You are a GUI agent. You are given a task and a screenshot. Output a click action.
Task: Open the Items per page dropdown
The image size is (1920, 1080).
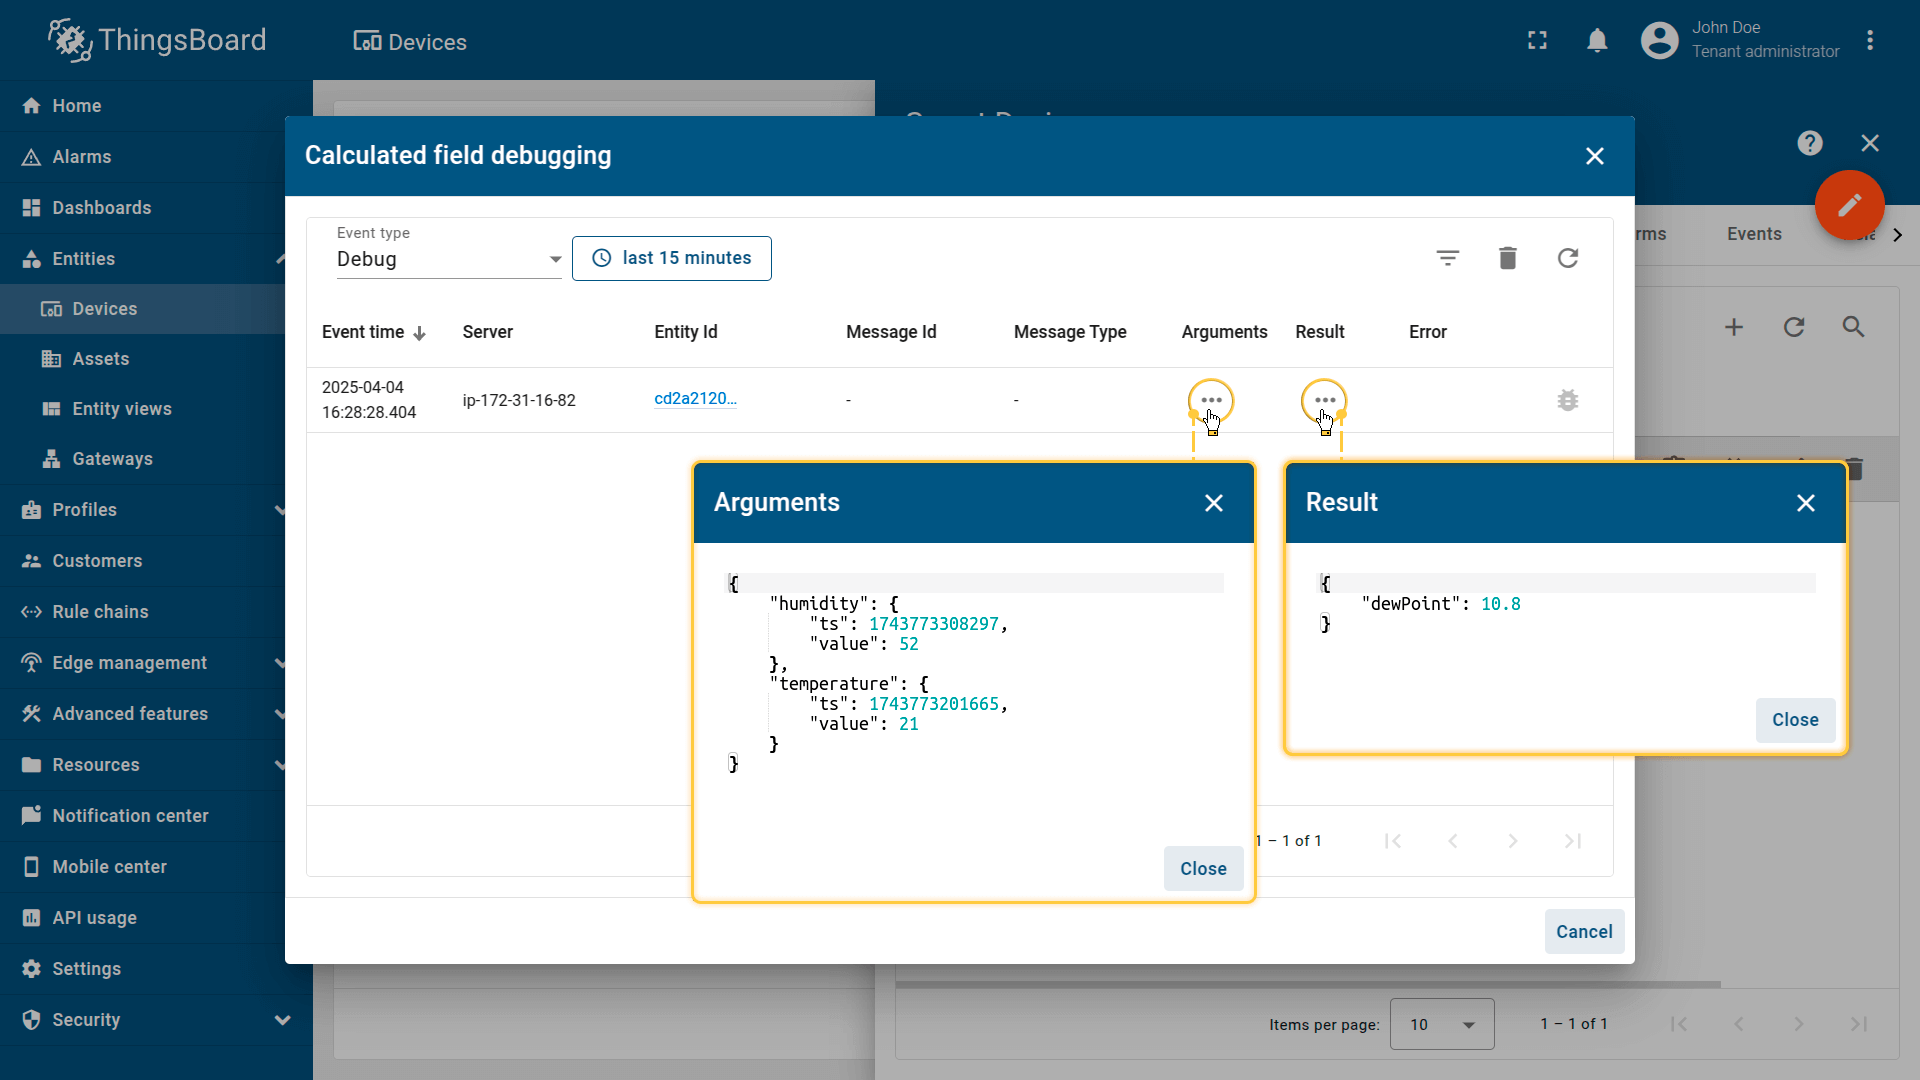(x=1441, y=1024)
